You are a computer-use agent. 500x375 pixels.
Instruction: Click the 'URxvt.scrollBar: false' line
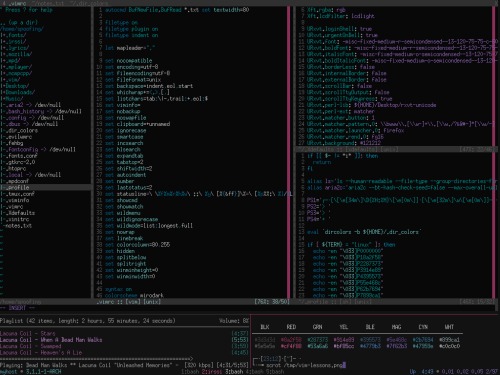(339, 86)
